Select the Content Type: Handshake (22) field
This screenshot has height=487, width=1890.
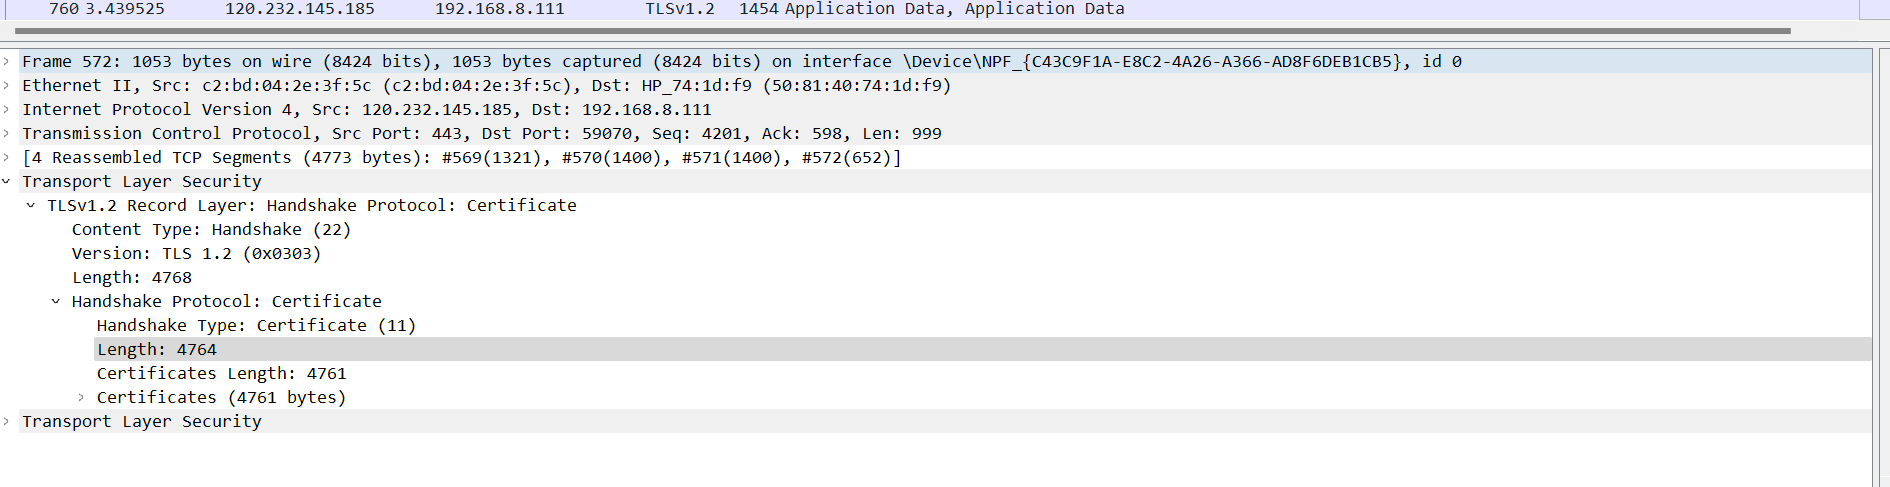[x=211, y=230]
